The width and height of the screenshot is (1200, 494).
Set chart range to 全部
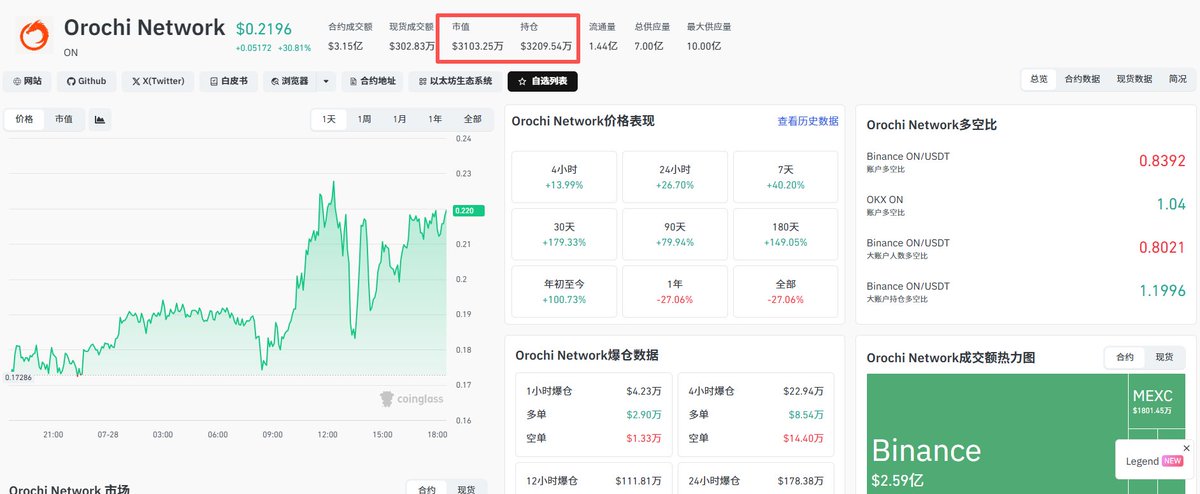tap(472, 119)
